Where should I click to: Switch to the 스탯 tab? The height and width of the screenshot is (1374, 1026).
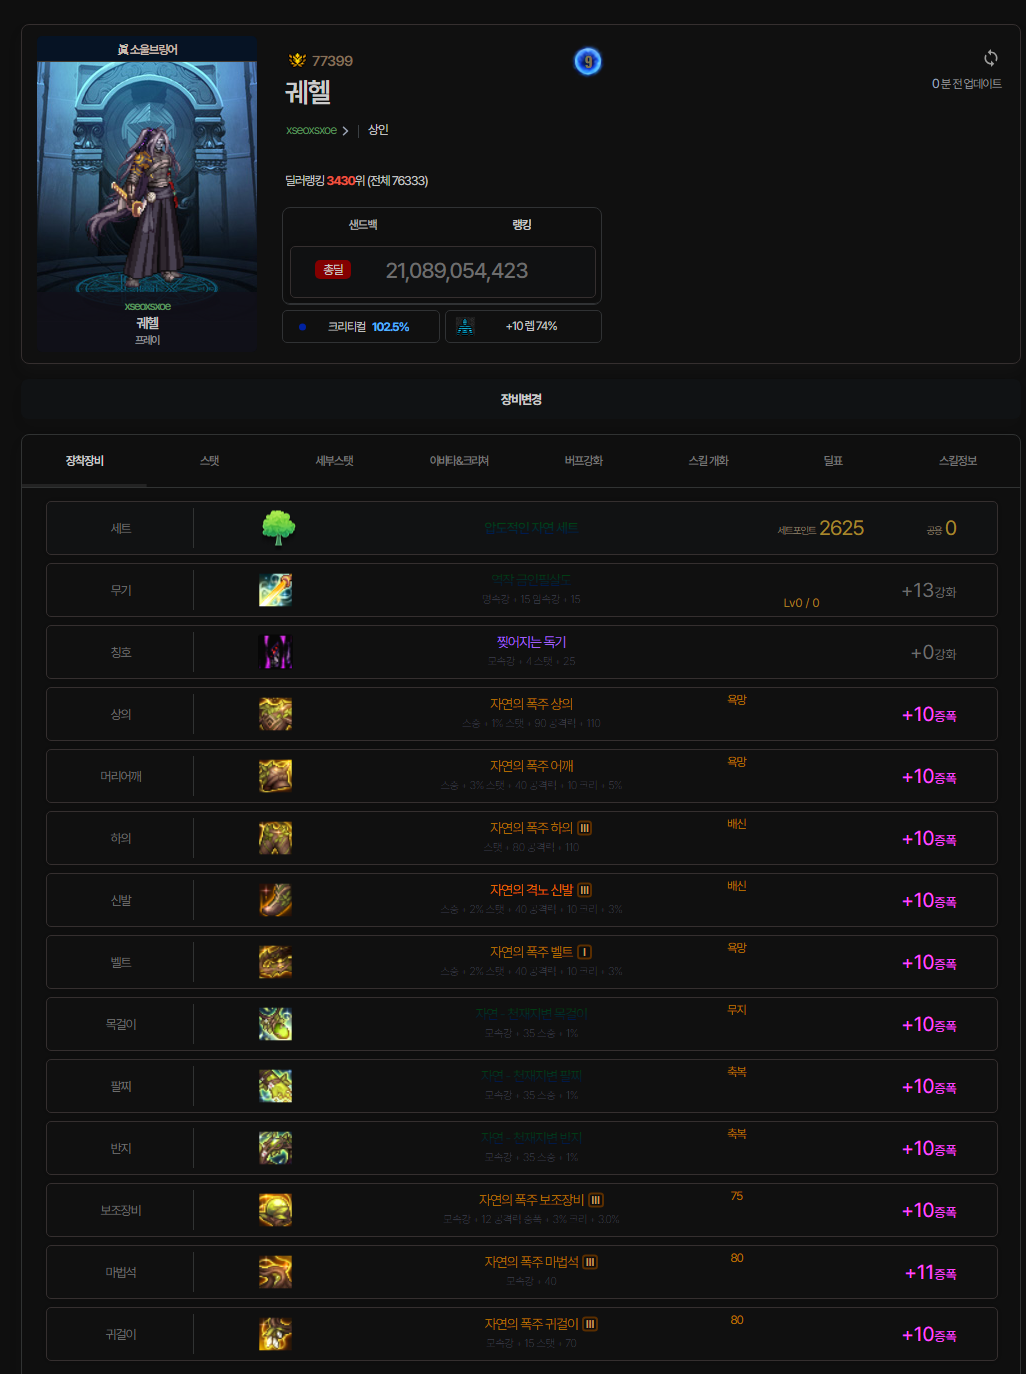[209, 461]
